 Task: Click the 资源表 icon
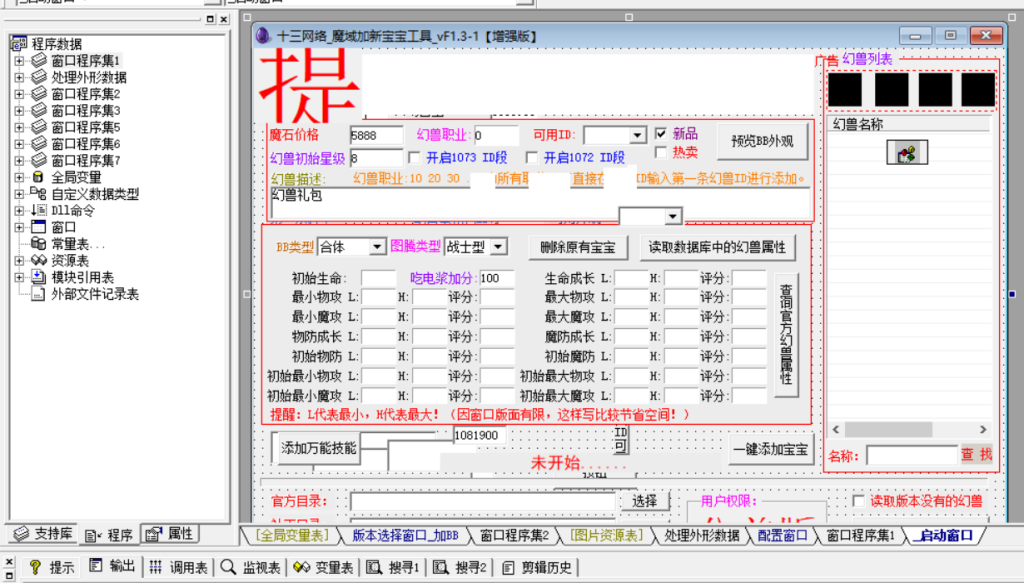[39, 260]
